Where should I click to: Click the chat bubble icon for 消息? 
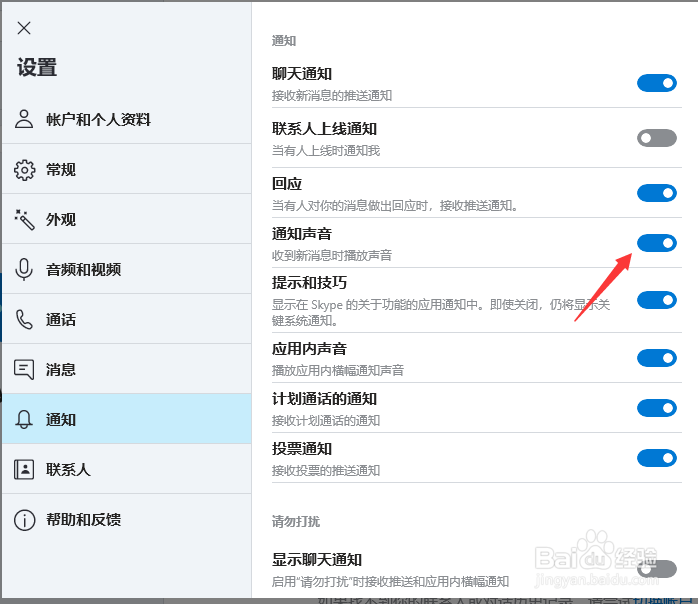(x=25, y=370)
